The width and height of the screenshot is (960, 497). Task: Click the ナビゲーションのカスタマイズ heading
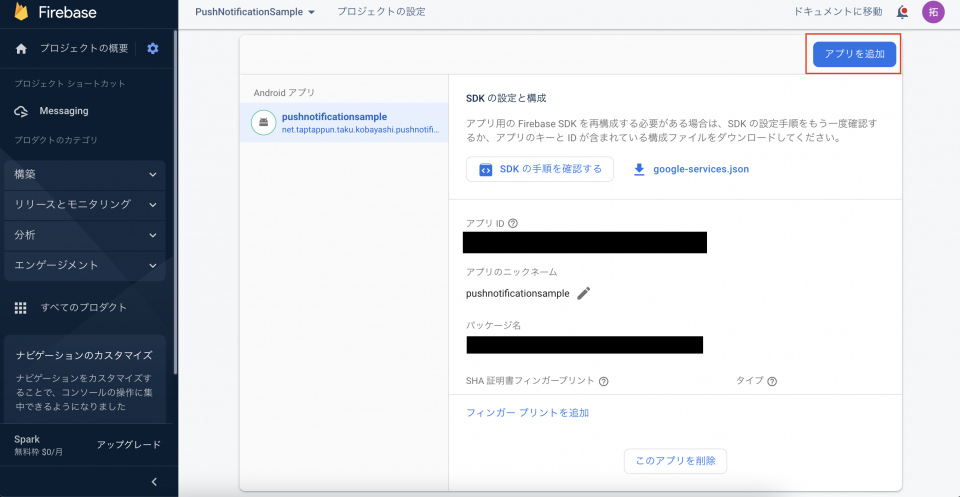coord(84,356)
